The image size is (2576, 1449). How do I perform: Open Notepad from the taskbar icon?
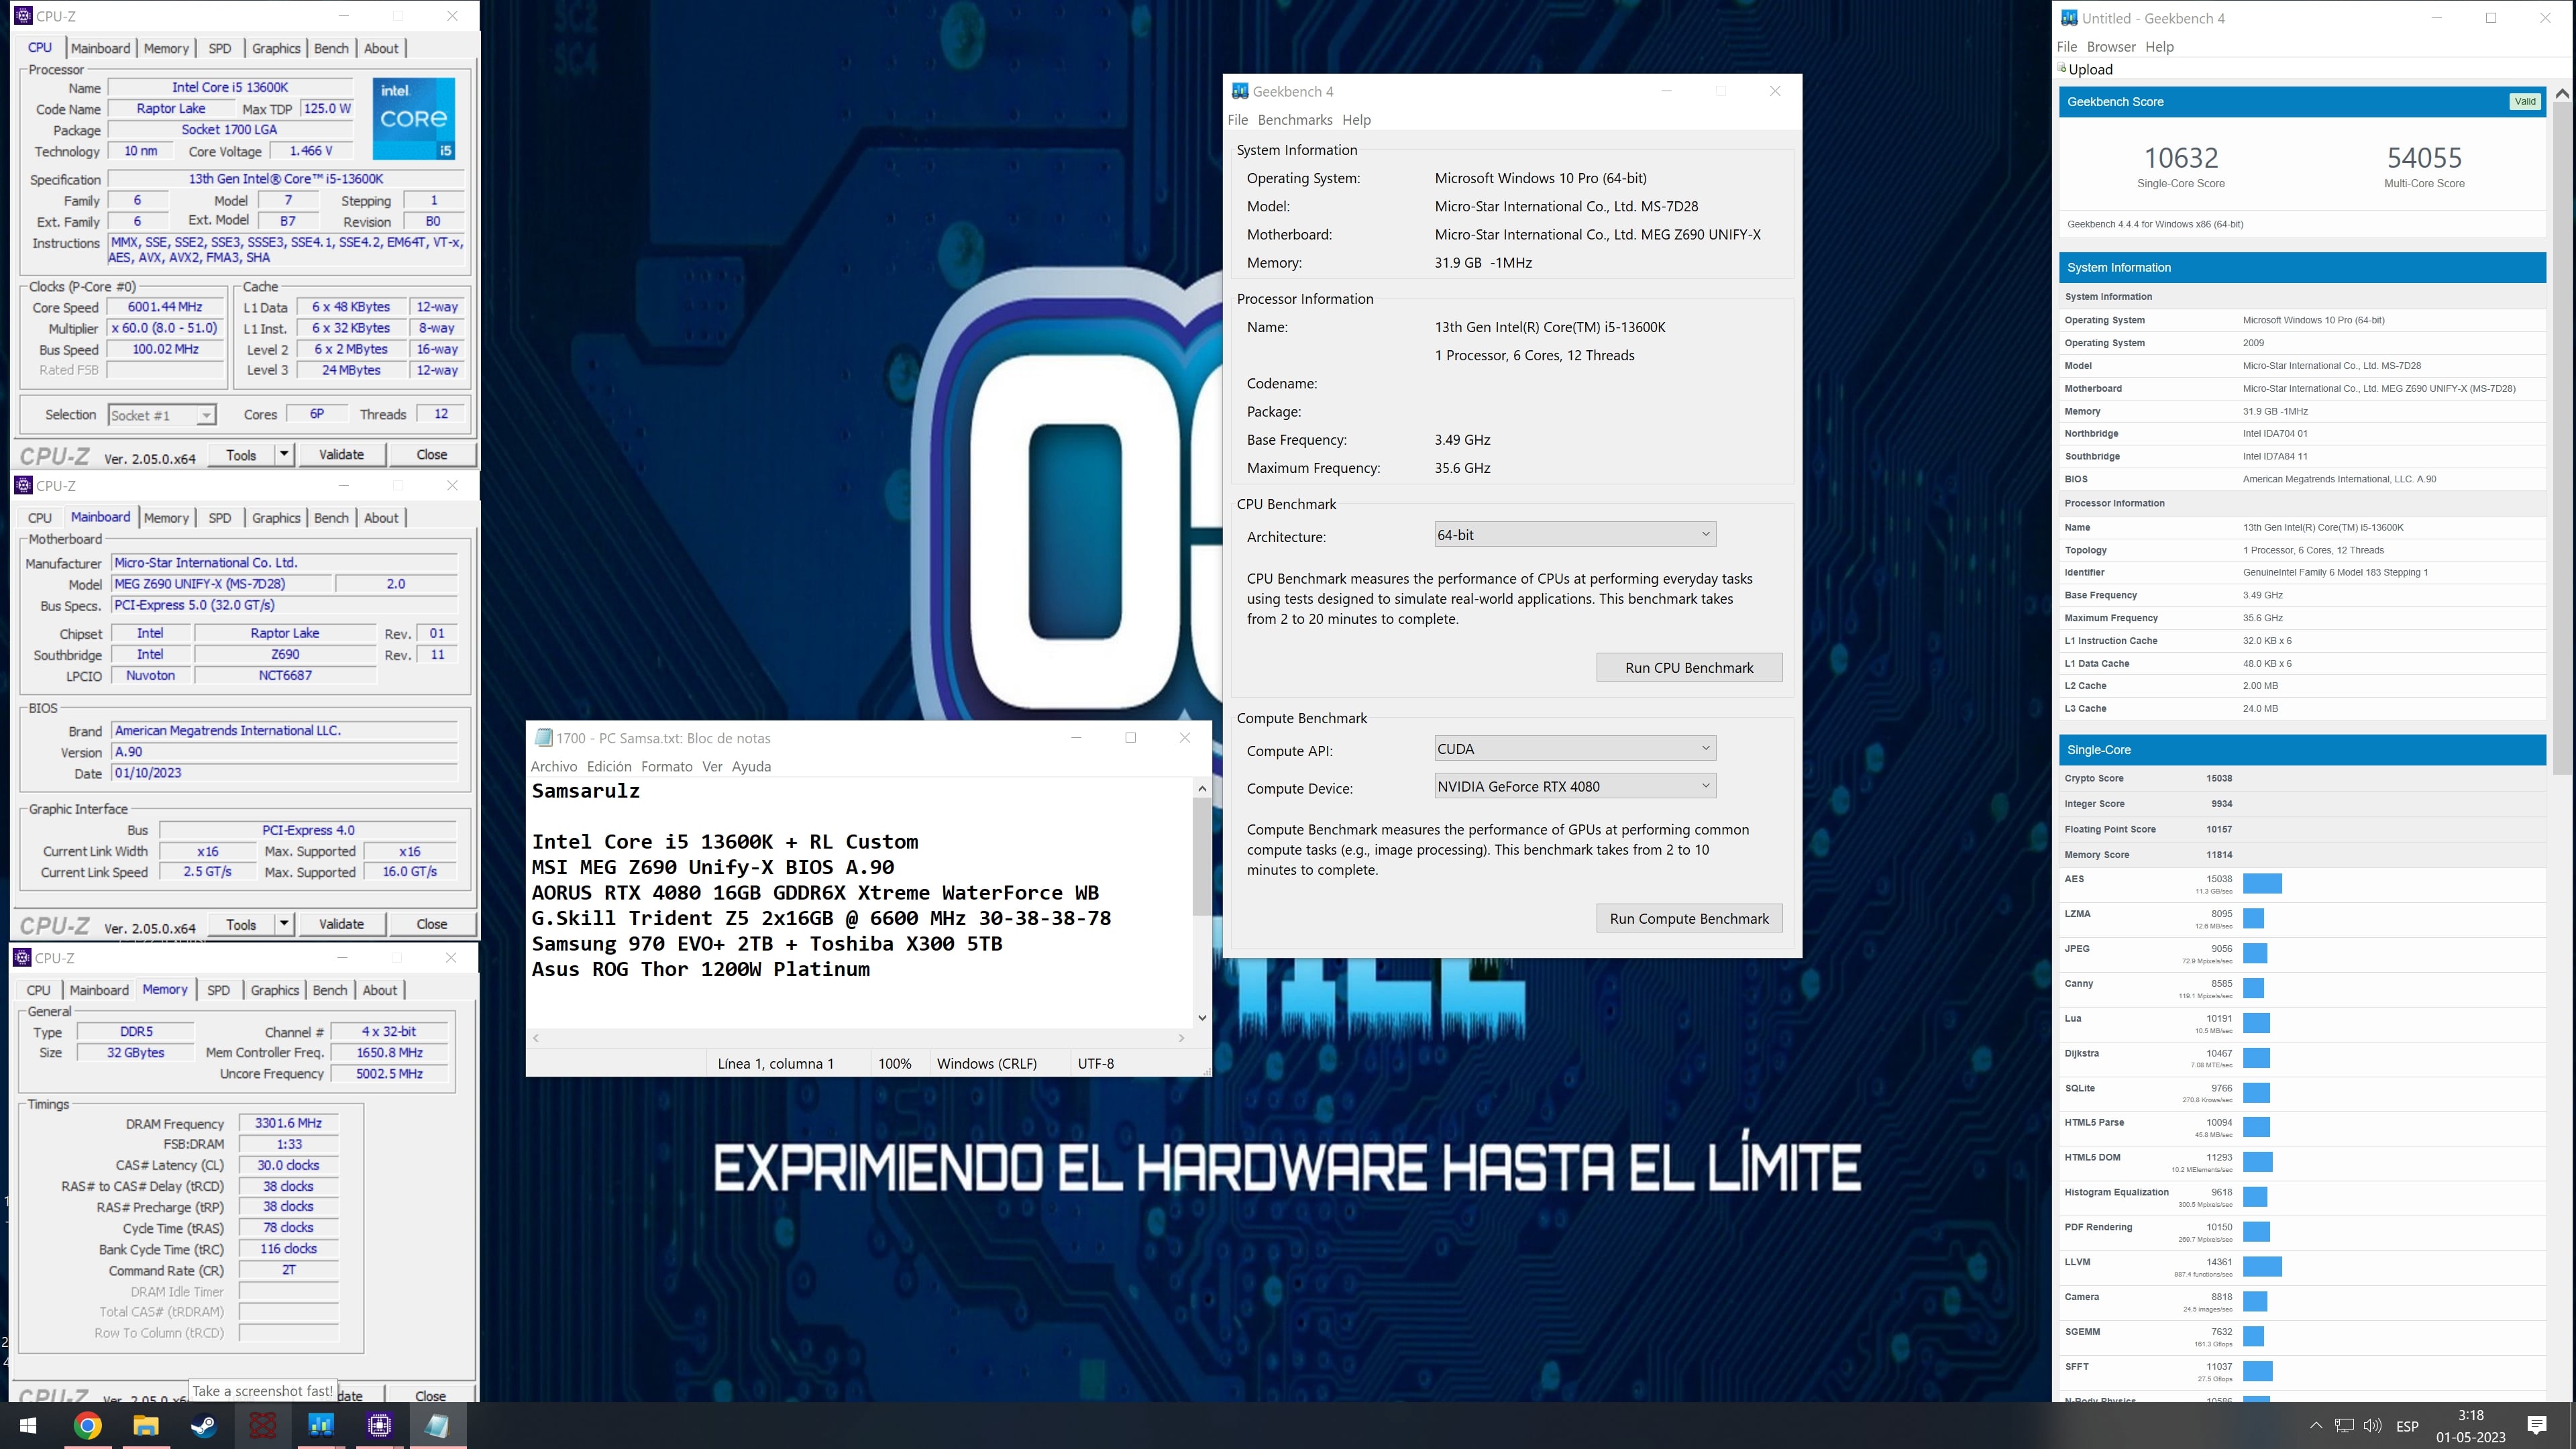437,1425
